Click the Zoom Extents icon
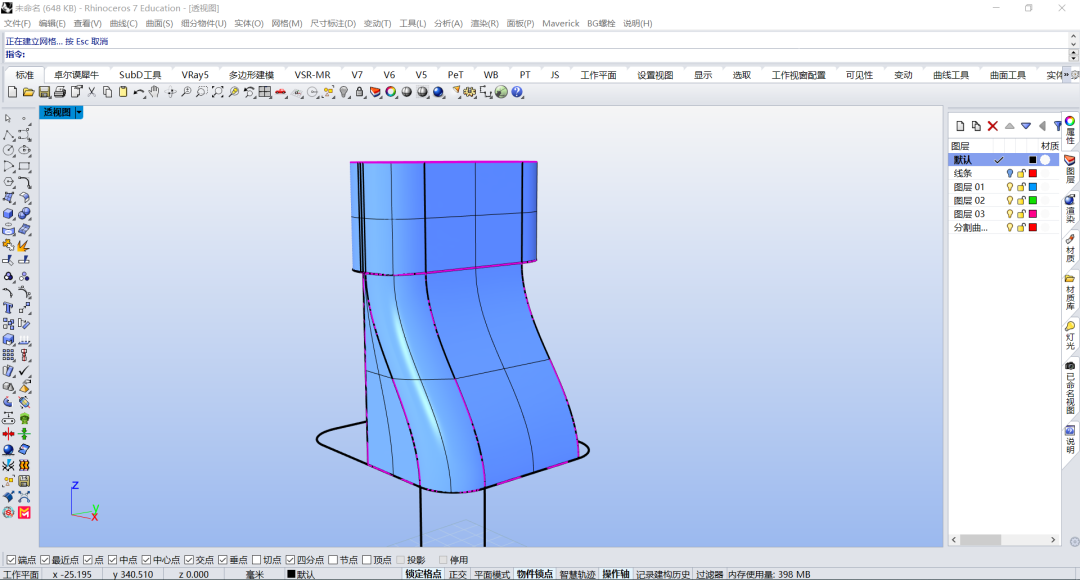This screenshot has width=1080, height=580. coord(218,92)
